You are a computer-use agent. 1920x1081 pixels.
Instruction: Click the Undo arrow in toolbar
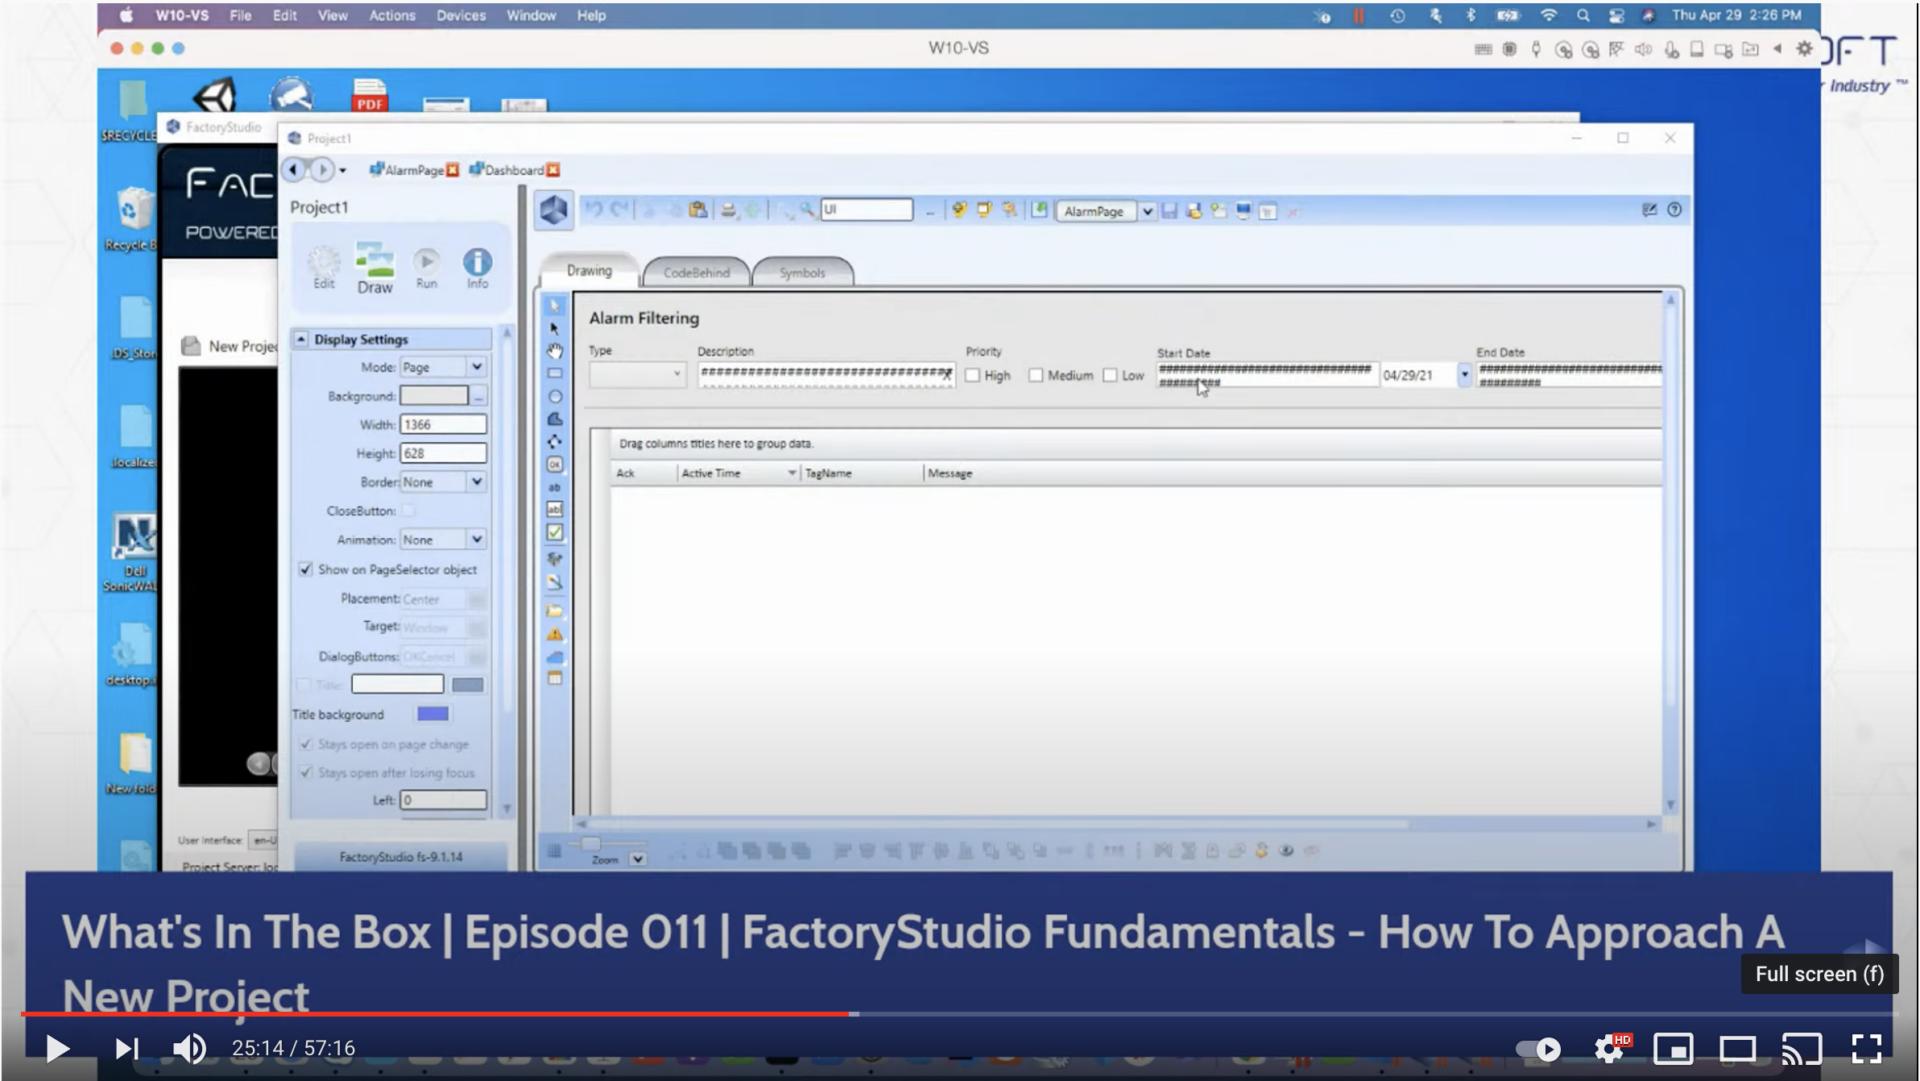tap(594, 210)
